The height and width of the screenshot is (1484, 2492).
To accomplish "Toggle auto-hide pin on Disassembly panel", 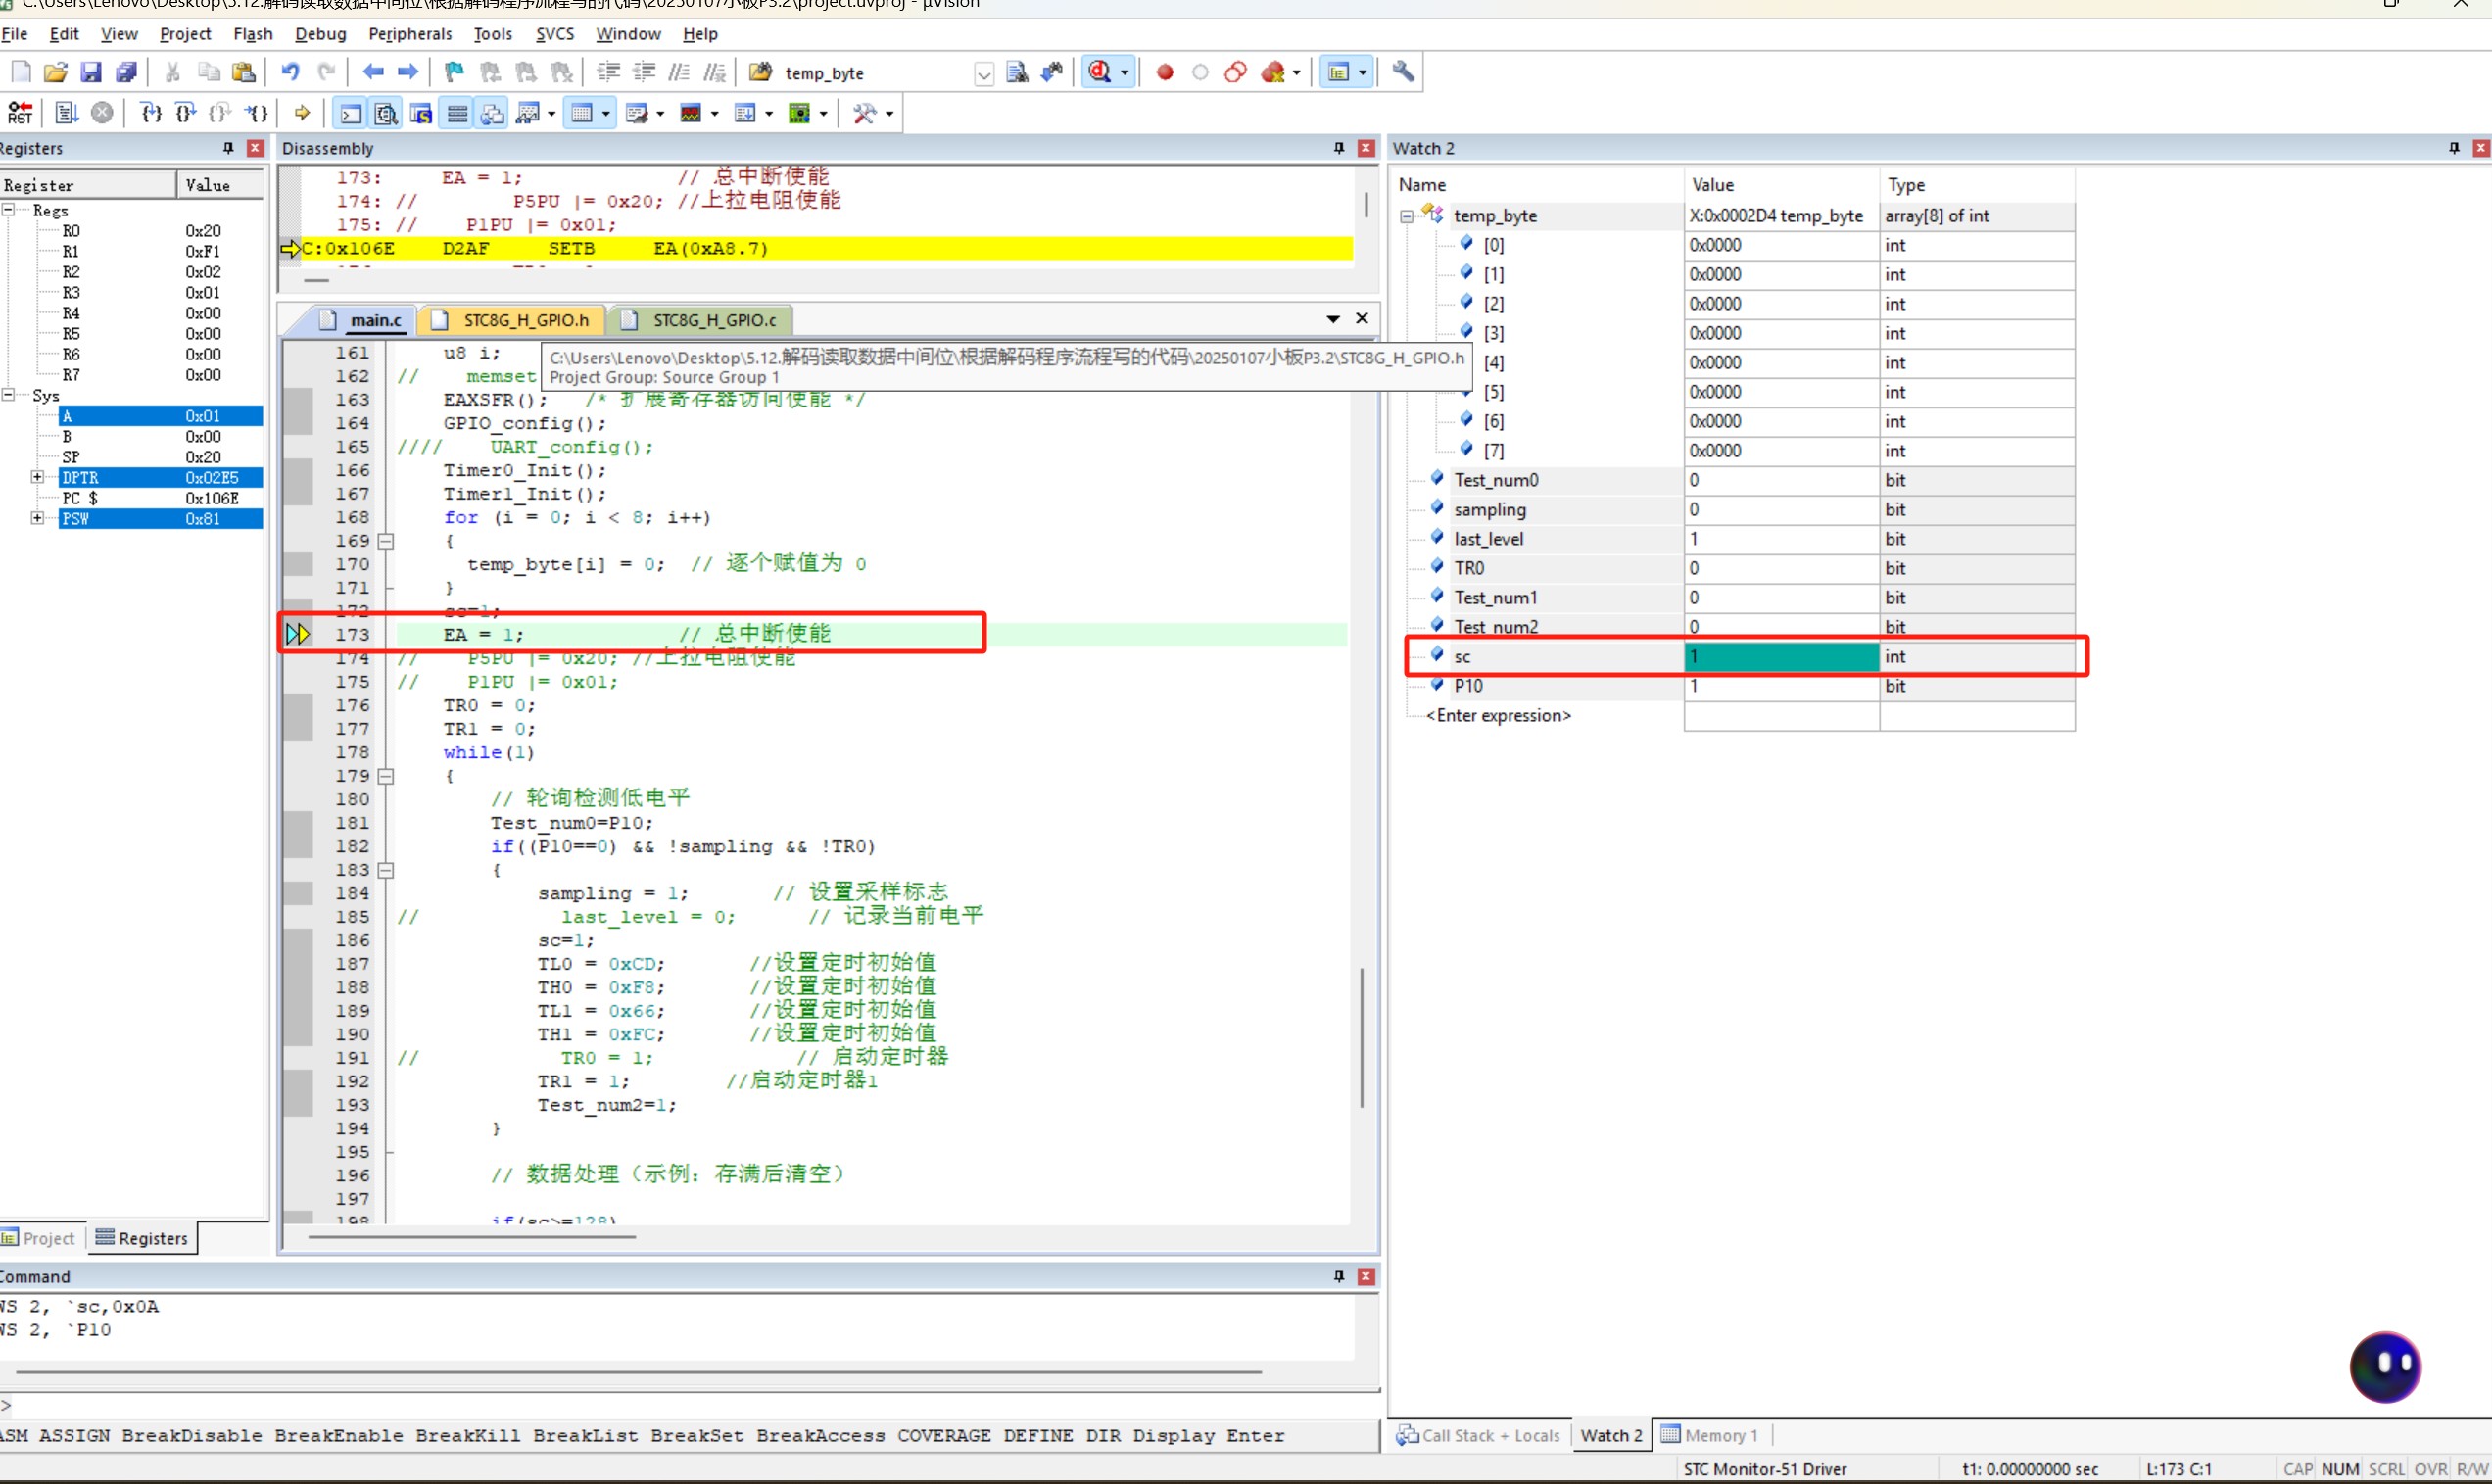I will [1339, 148].
